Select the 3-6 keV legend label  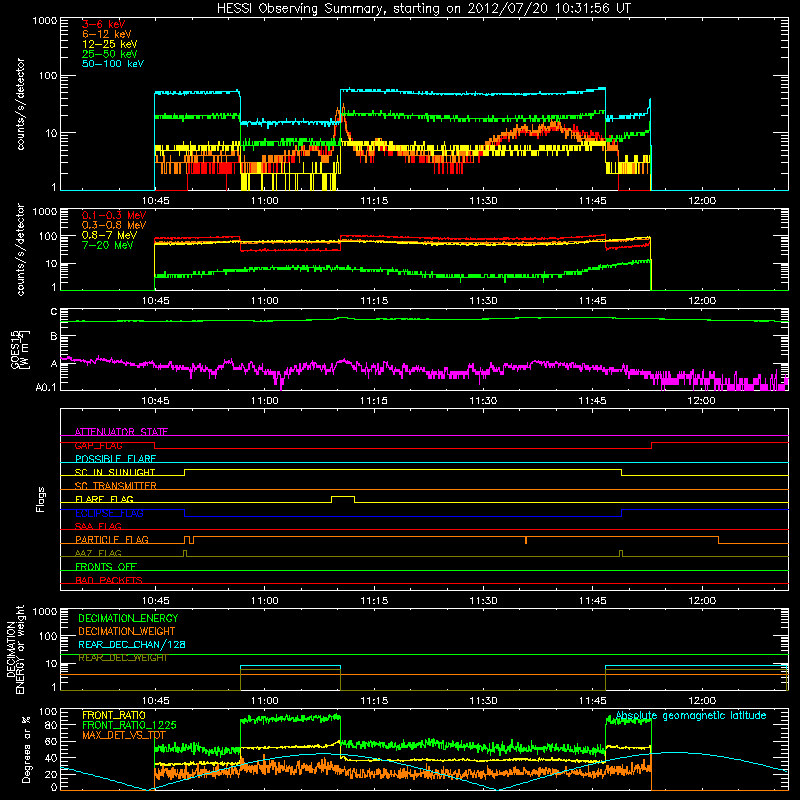[104, 24]
